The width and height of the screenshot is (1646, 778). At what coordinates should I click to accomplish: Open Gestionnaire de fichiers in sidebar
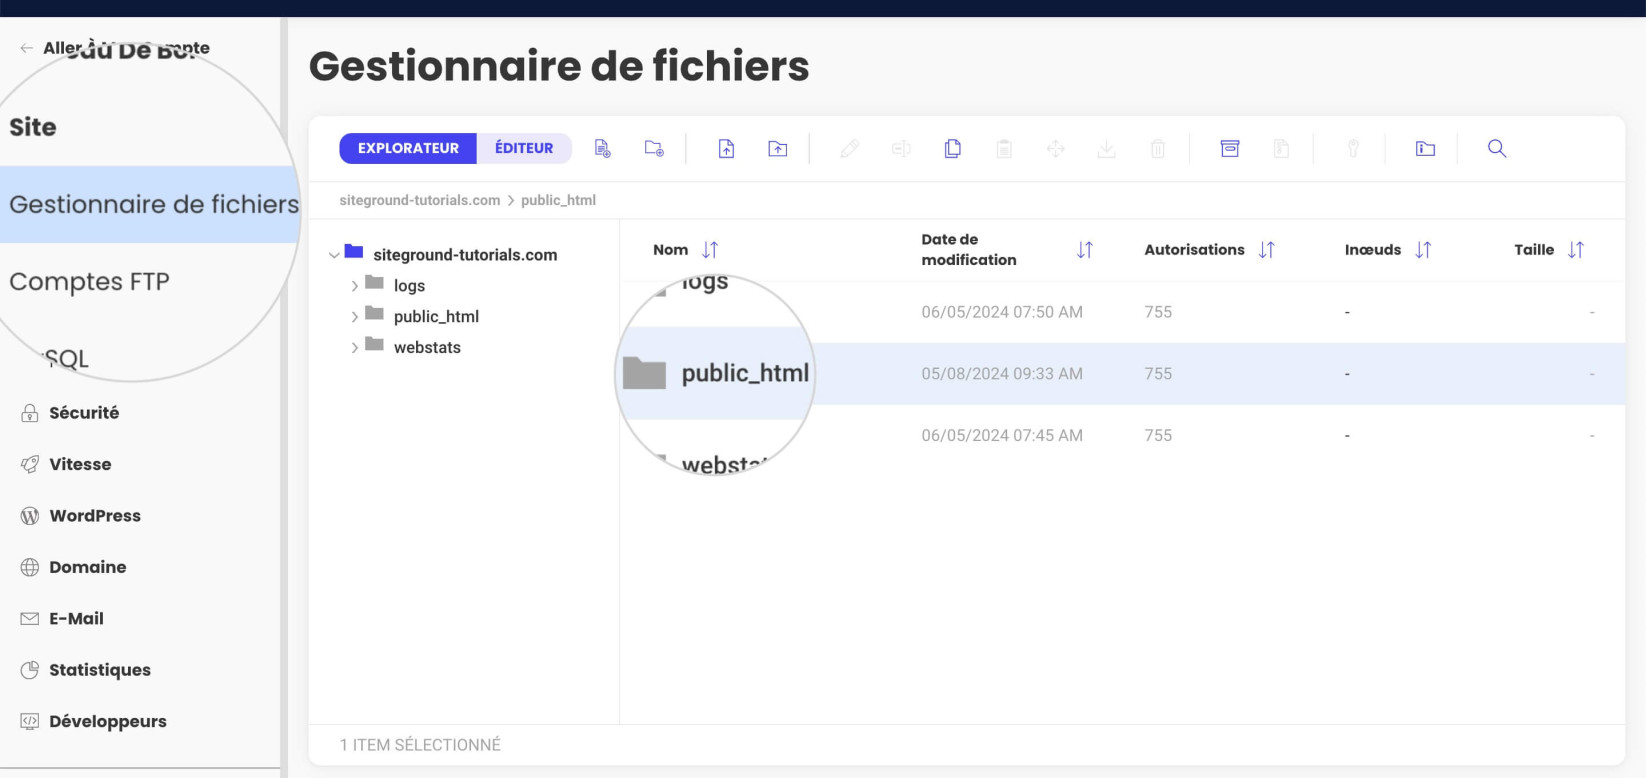pos(150,204)
